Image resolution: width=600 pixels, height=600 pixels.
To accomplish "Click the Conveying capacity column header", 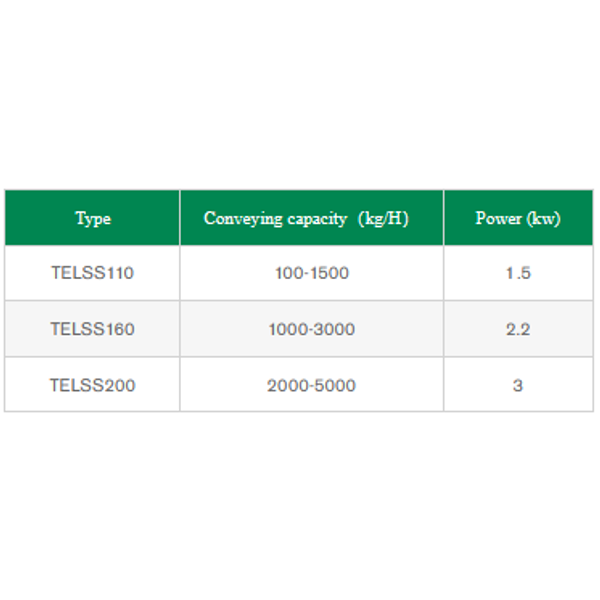I will point(311,218).
